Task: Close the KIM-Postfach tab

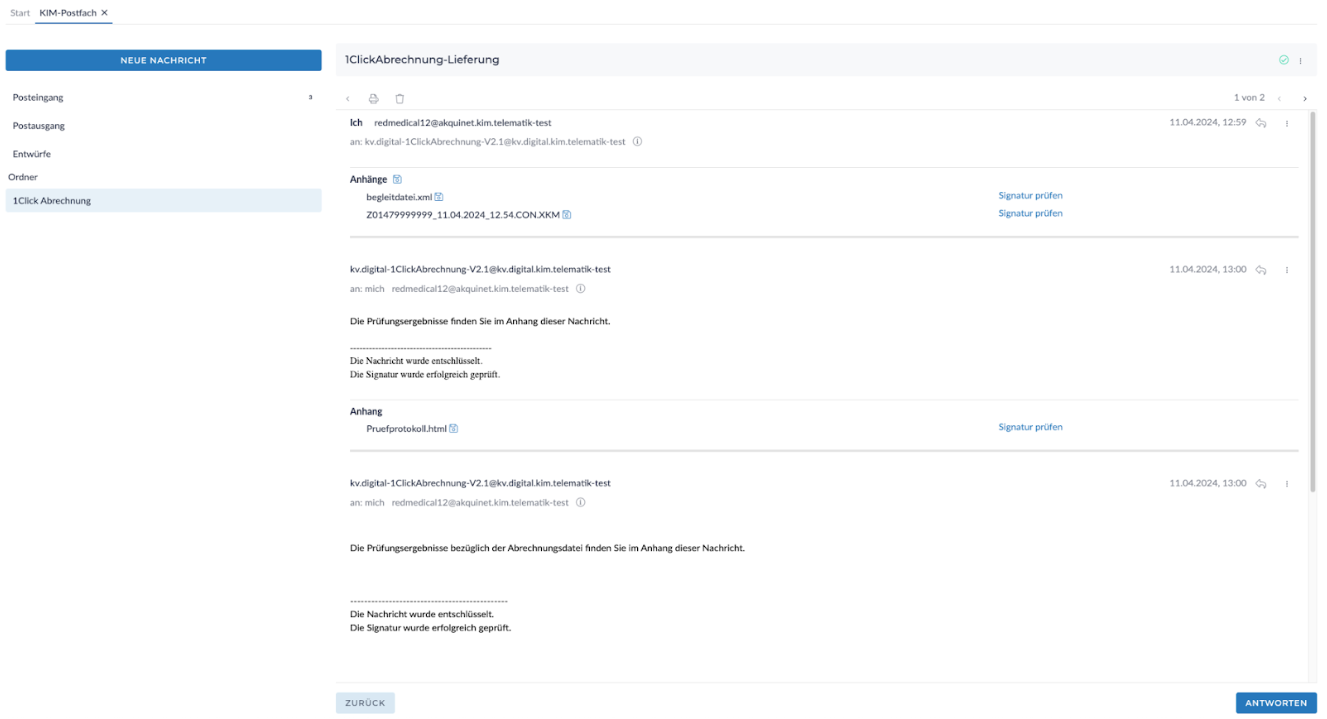Action: (104, 12)
